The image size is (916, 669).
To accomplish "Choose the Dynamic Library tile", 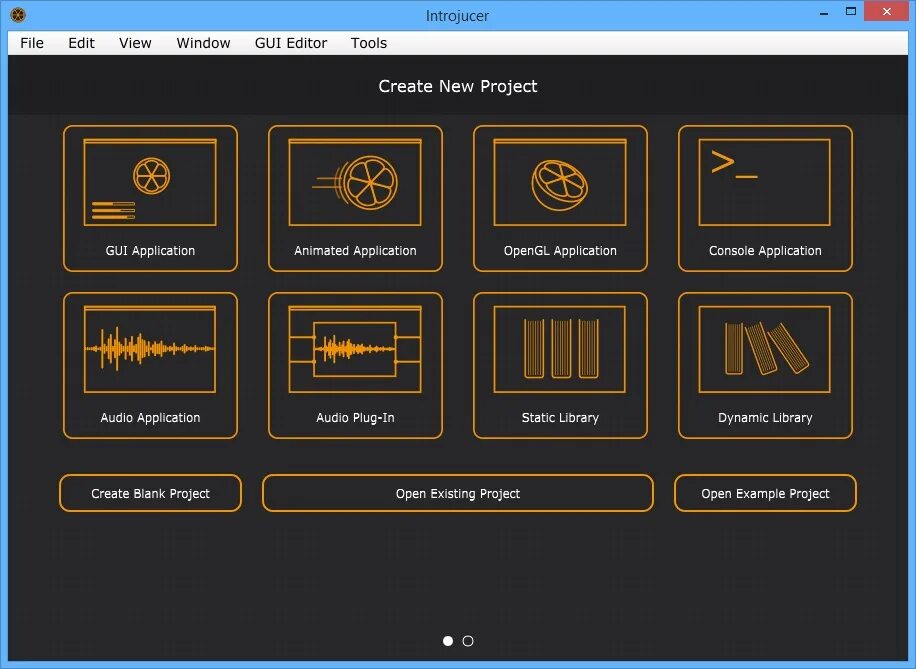I will 765,365.
